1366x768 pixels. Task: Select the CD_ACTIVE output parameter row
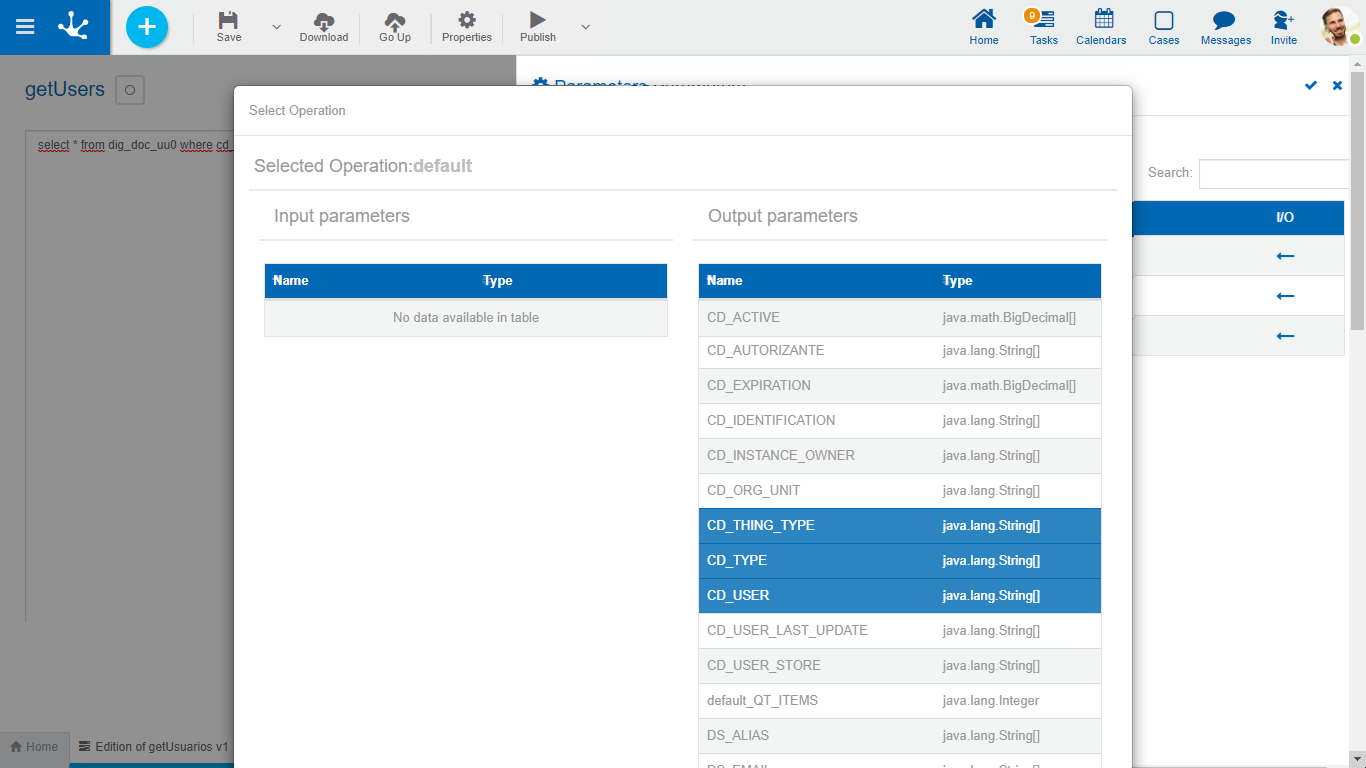coord(899,318)
